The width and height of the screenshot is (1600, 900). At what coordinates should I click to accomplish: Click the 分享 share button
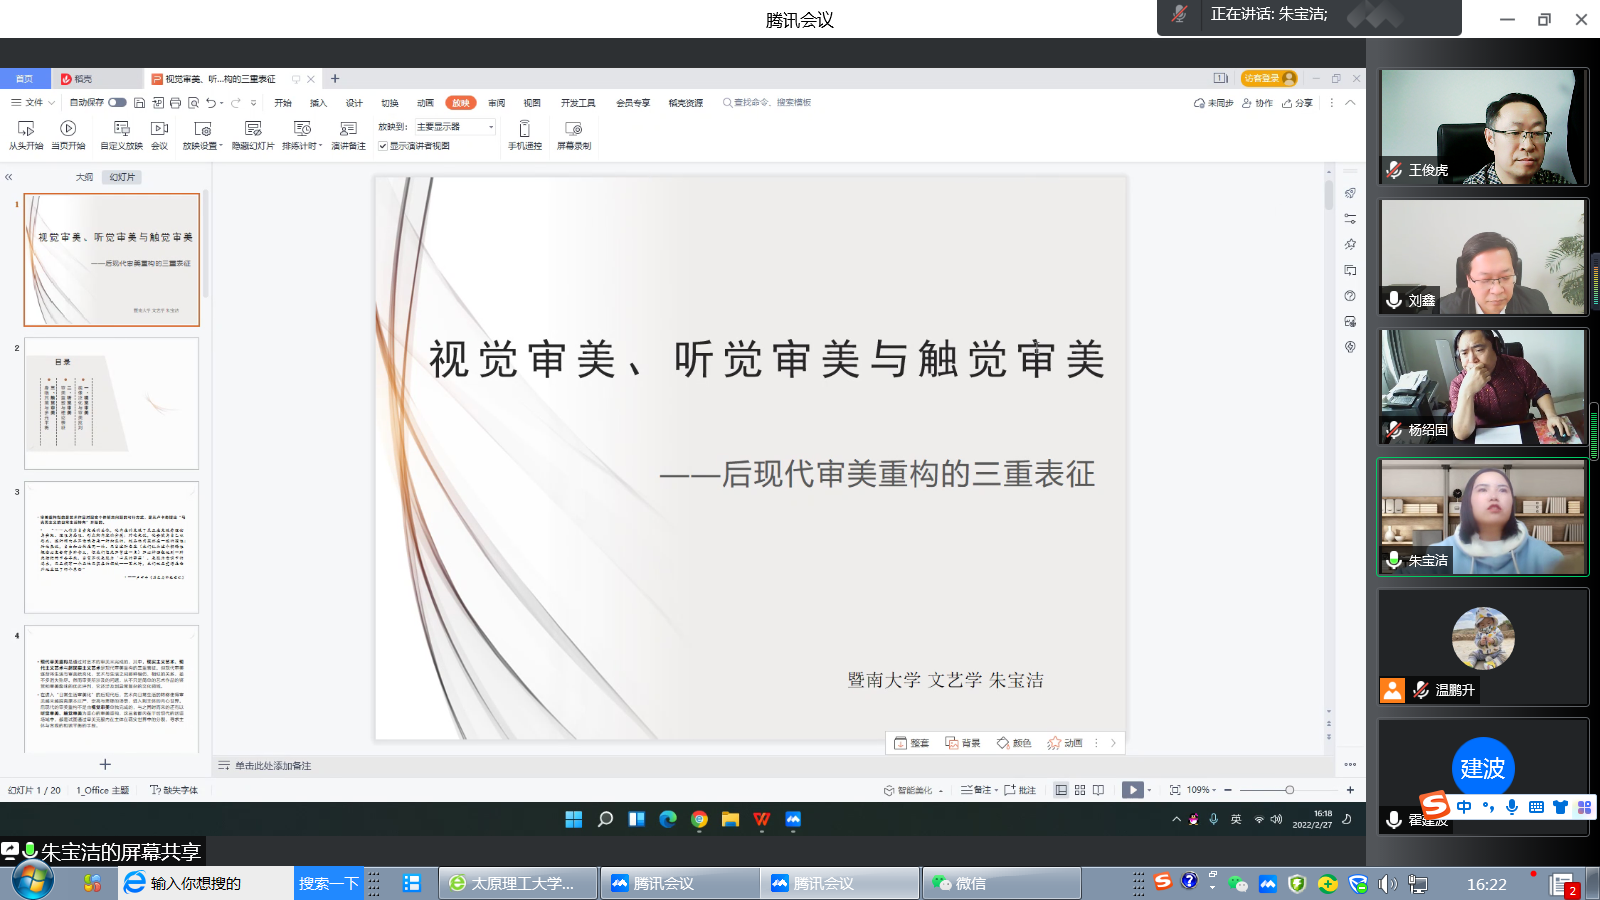[1297, 103]
